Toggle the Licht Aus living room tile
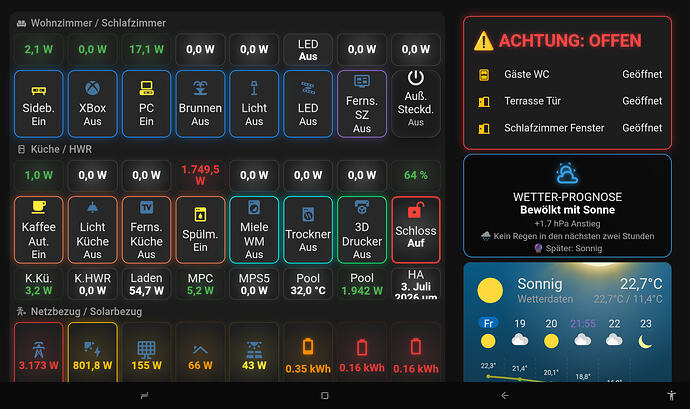The image size is (690, 409). (x=254, y=104)
